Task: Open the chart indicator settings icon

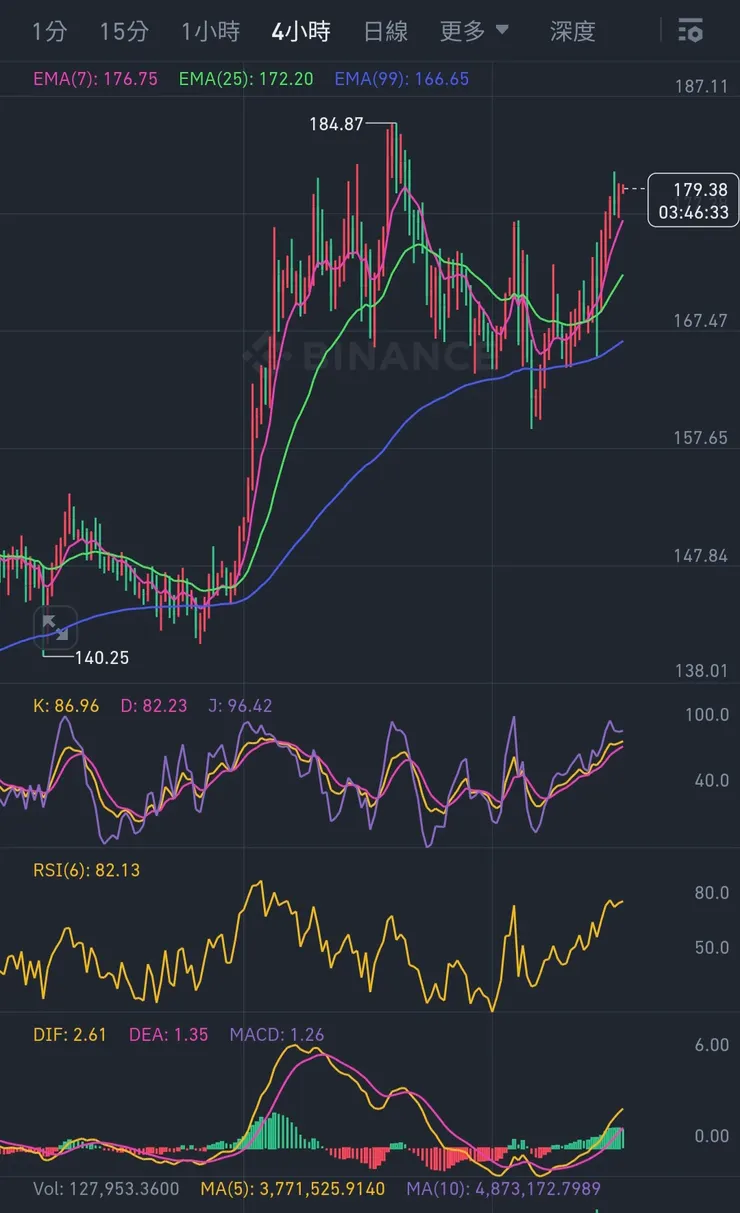Action: (690, 31)
